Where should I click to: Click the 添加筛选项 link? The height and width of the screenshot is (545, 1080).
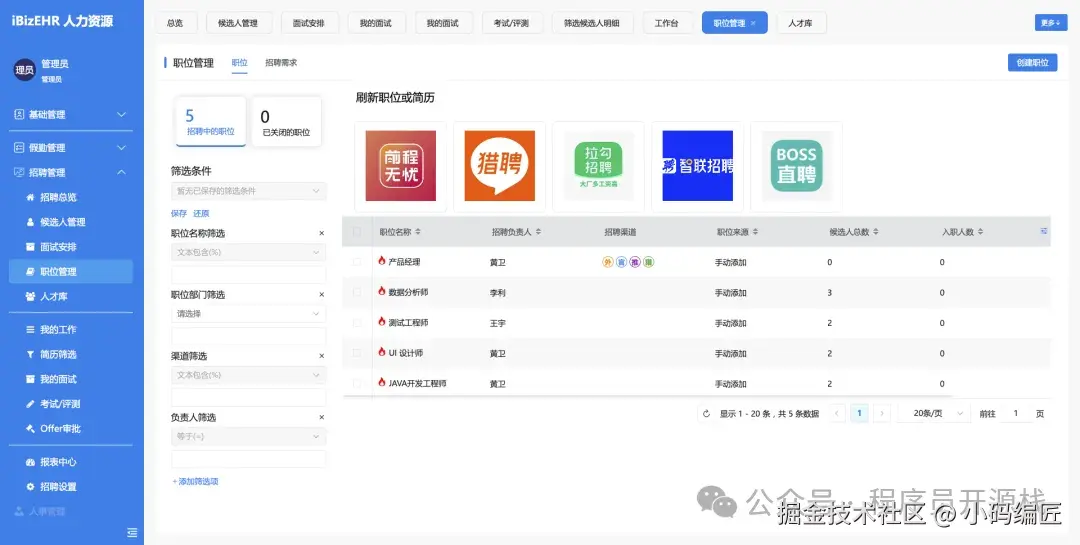click(x=196, y=482)
